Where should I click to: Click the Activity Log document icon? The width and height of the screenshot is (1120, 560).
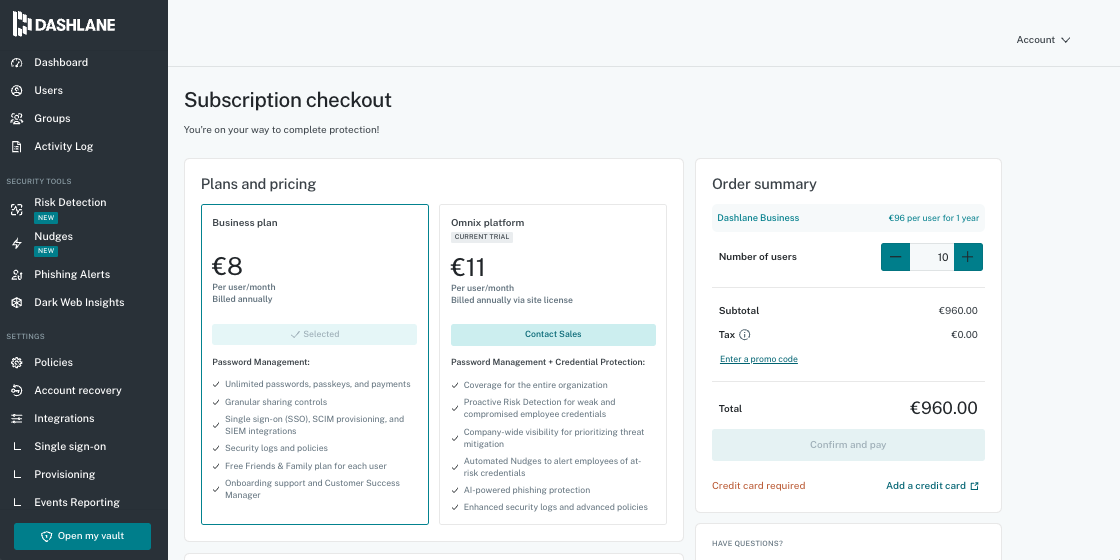coord(17,146)
